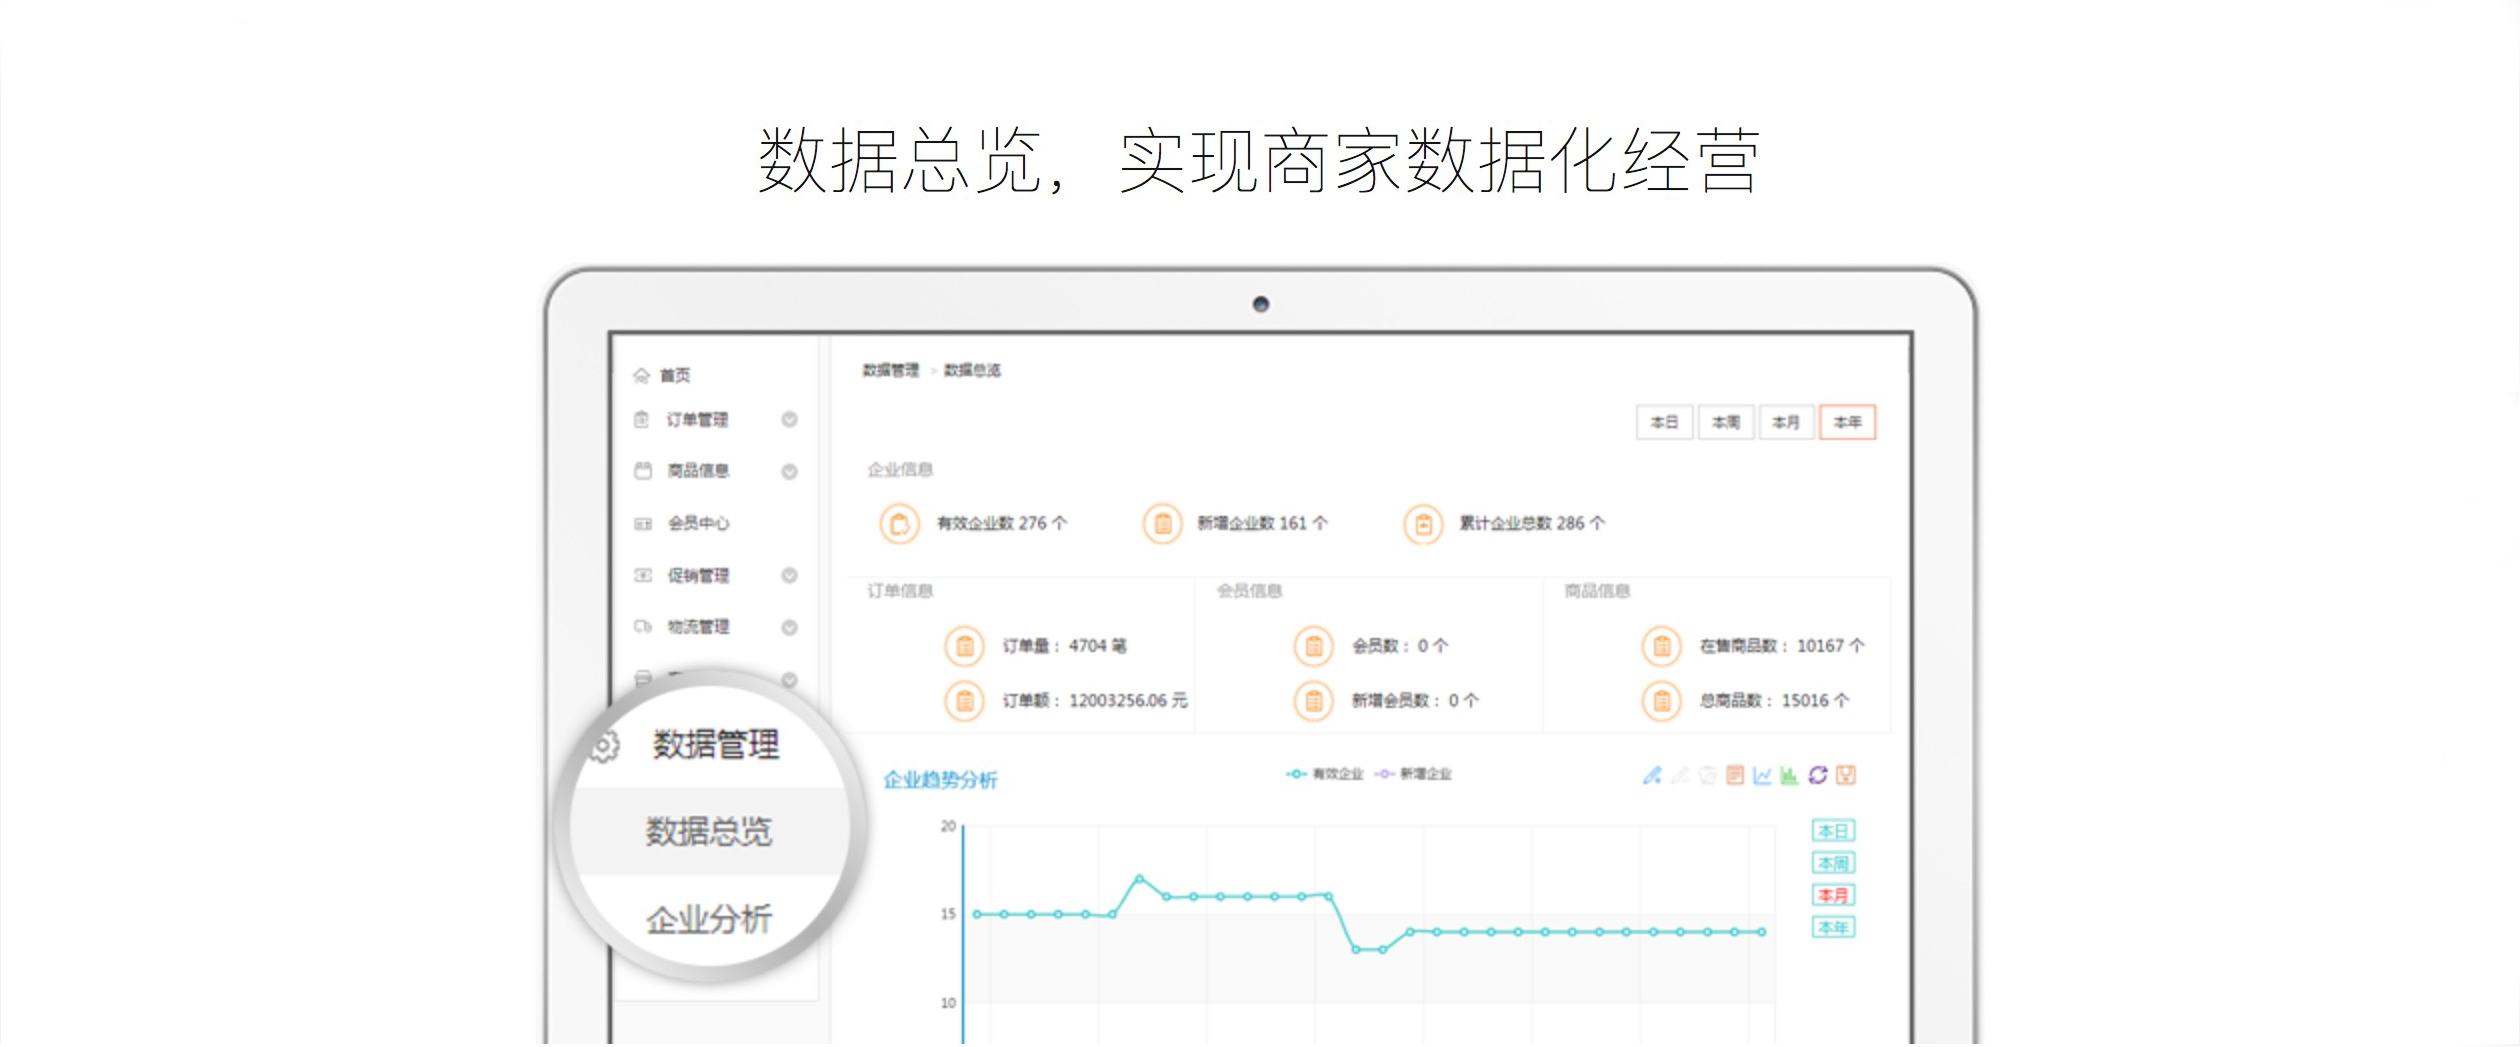Open the orange data view chart icon
The image size is (2520, 1047).
pos(1735,775)
